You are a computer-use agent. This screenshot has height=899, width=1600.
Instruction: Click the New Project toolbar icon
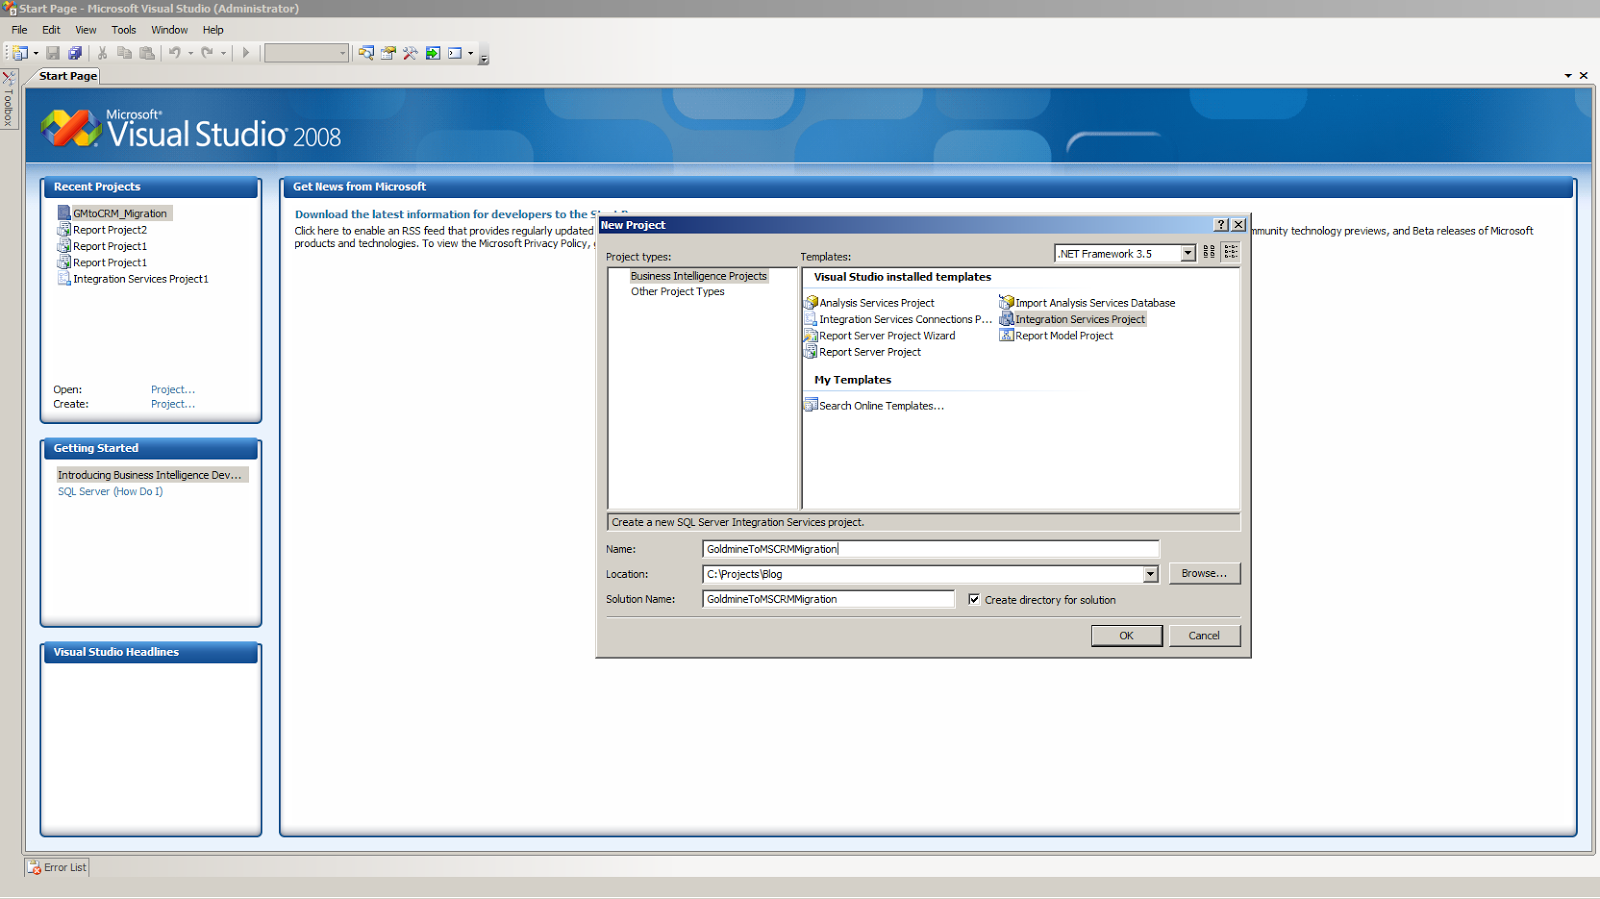[x=20, y=53]
